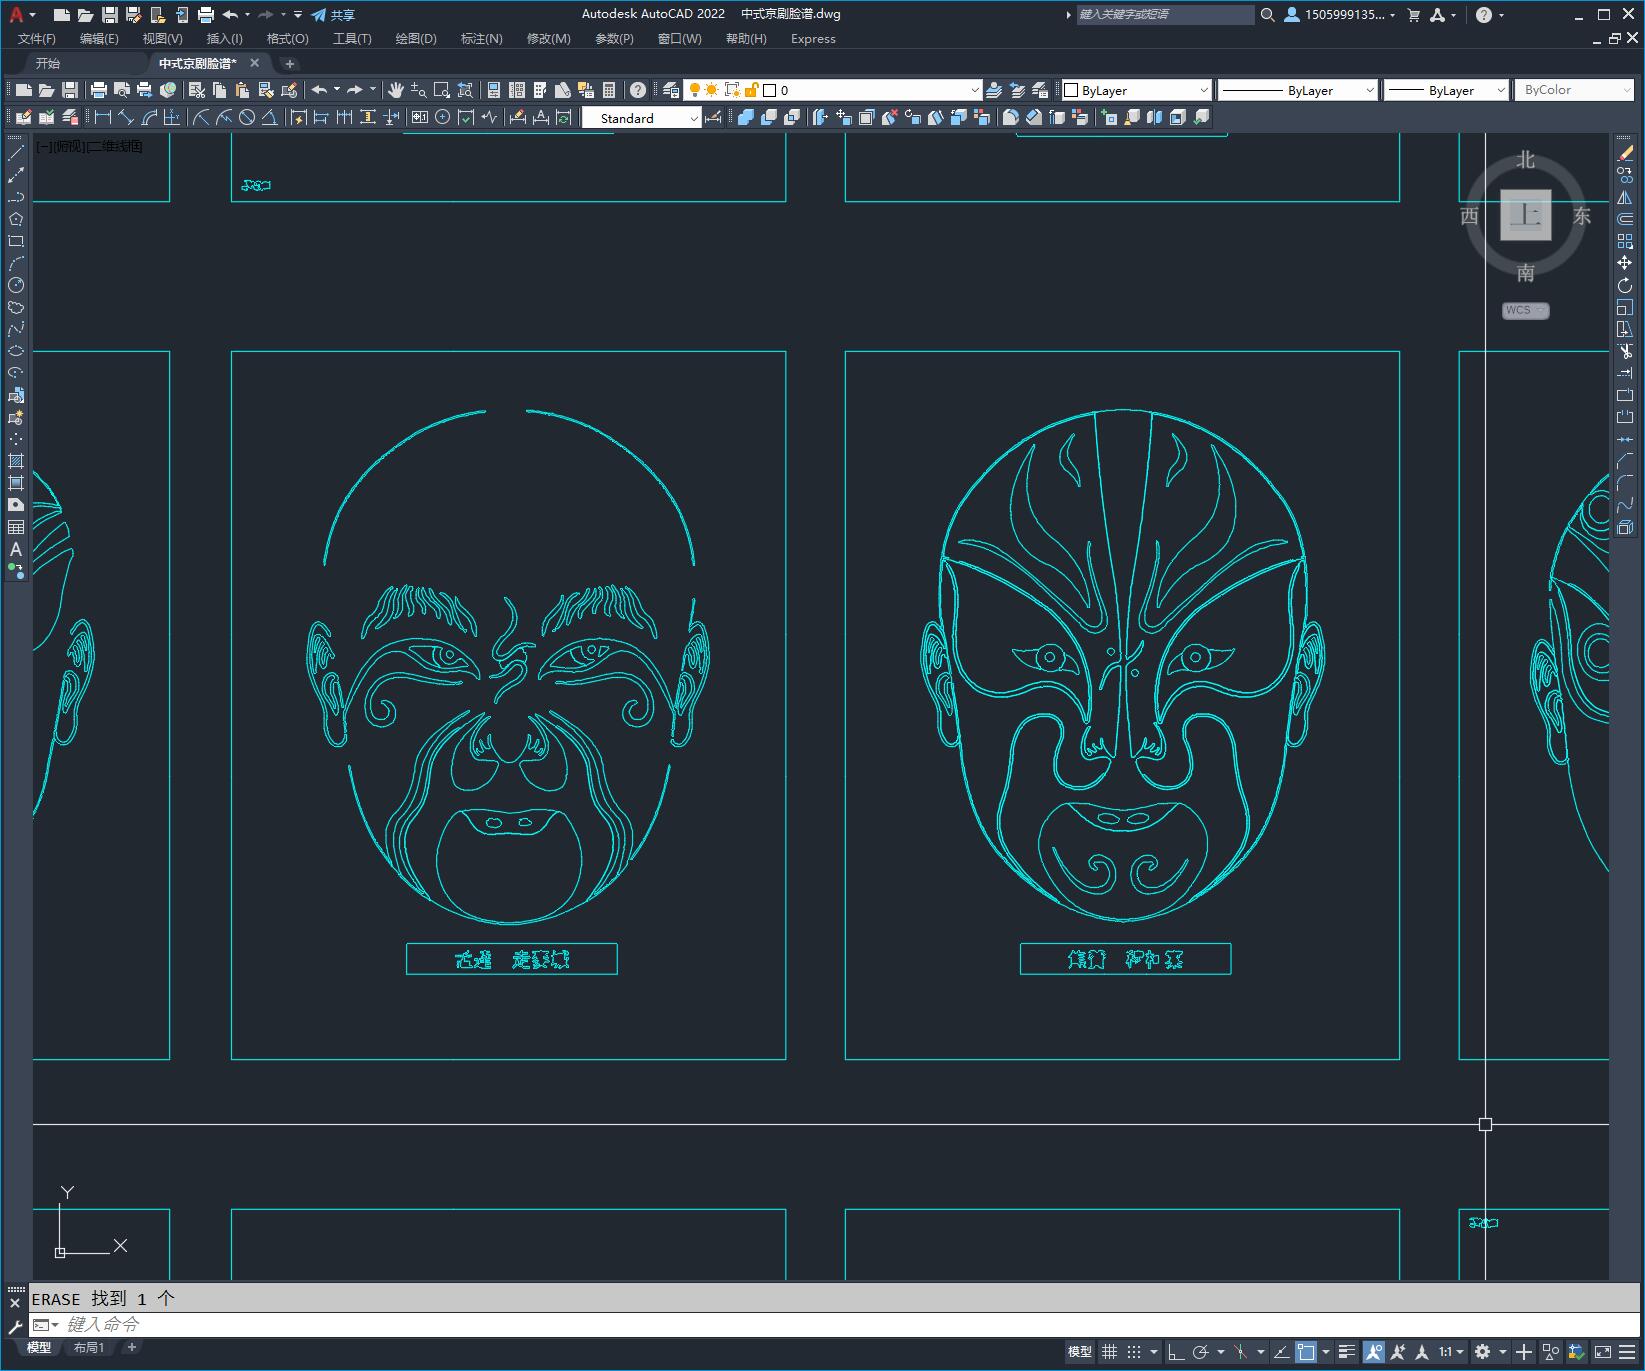Click the Trim tool
This screenshot has height=1371, width=1645.
(x=1625, y=351)
